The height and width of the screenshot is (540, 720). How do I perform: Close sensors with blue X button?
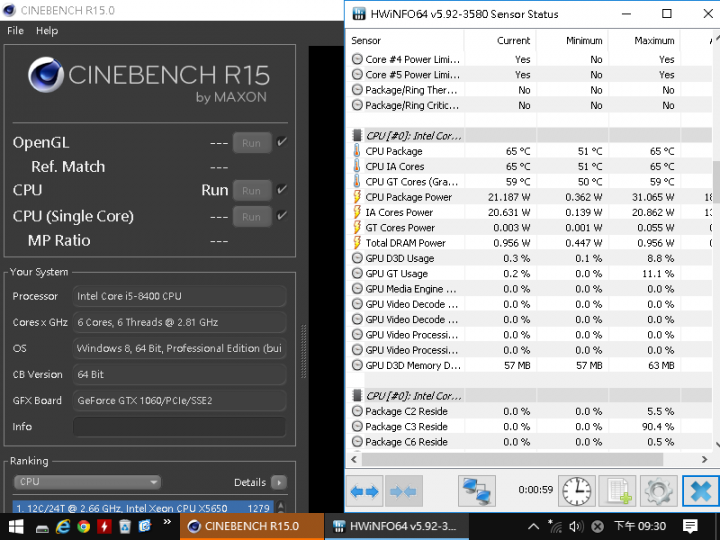click(x=700, y=491)
